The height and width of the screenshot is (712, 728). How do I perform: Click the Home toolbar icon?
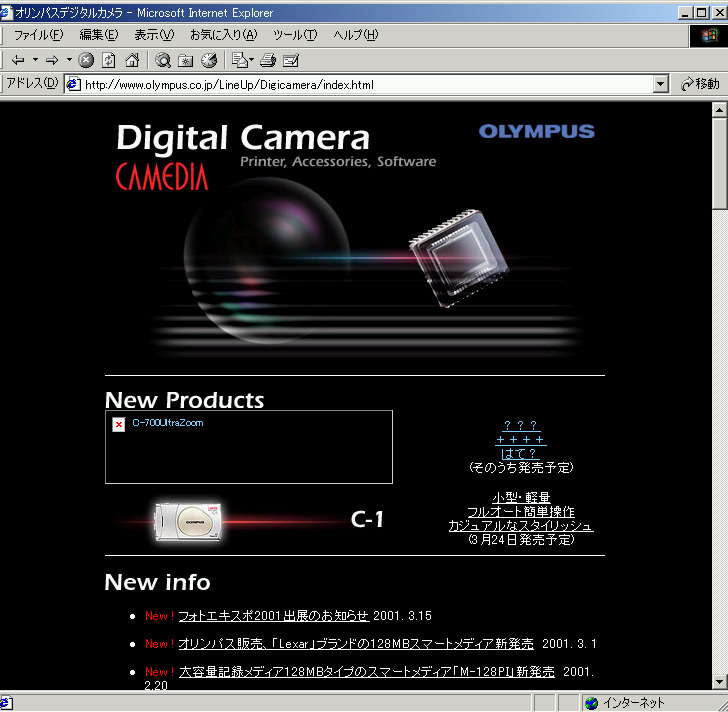132,60
